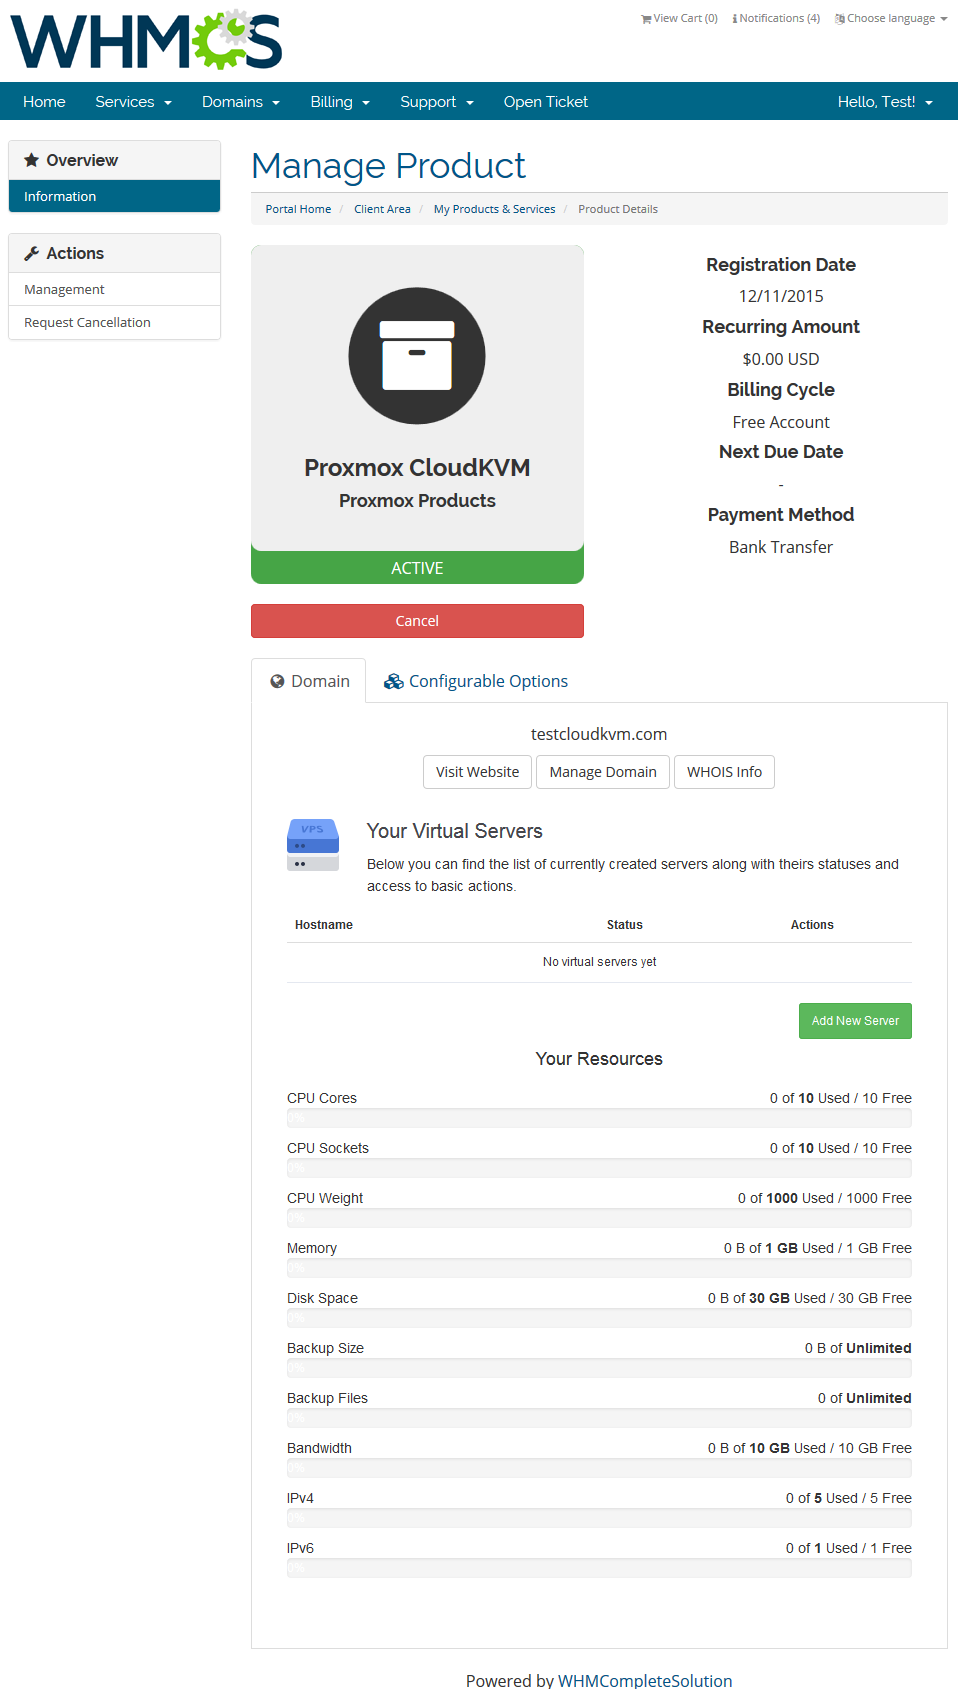Click the Backup Files usage bar
Image resolution: width=958 pixels, height=1689 pixels.
[x=599, y=1418]
